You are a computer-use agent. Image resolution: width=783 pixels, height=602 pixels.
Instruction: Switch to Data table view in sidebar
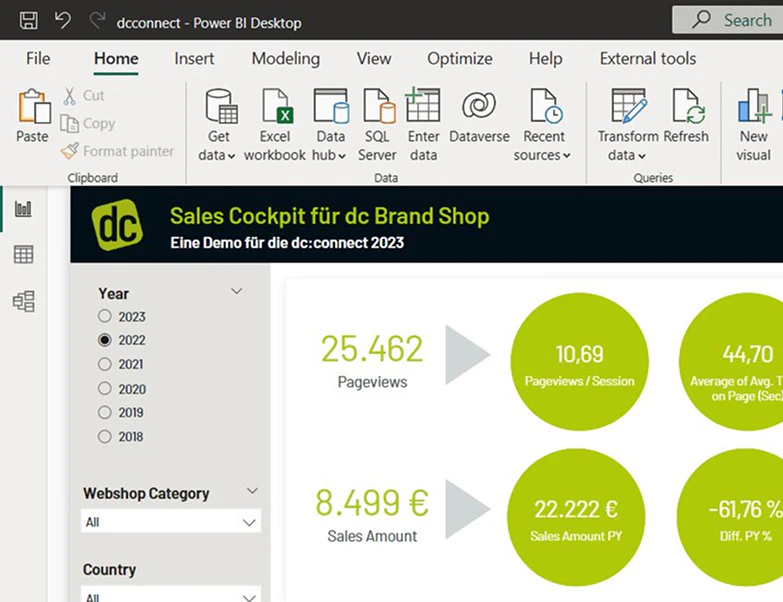[23, 255]
